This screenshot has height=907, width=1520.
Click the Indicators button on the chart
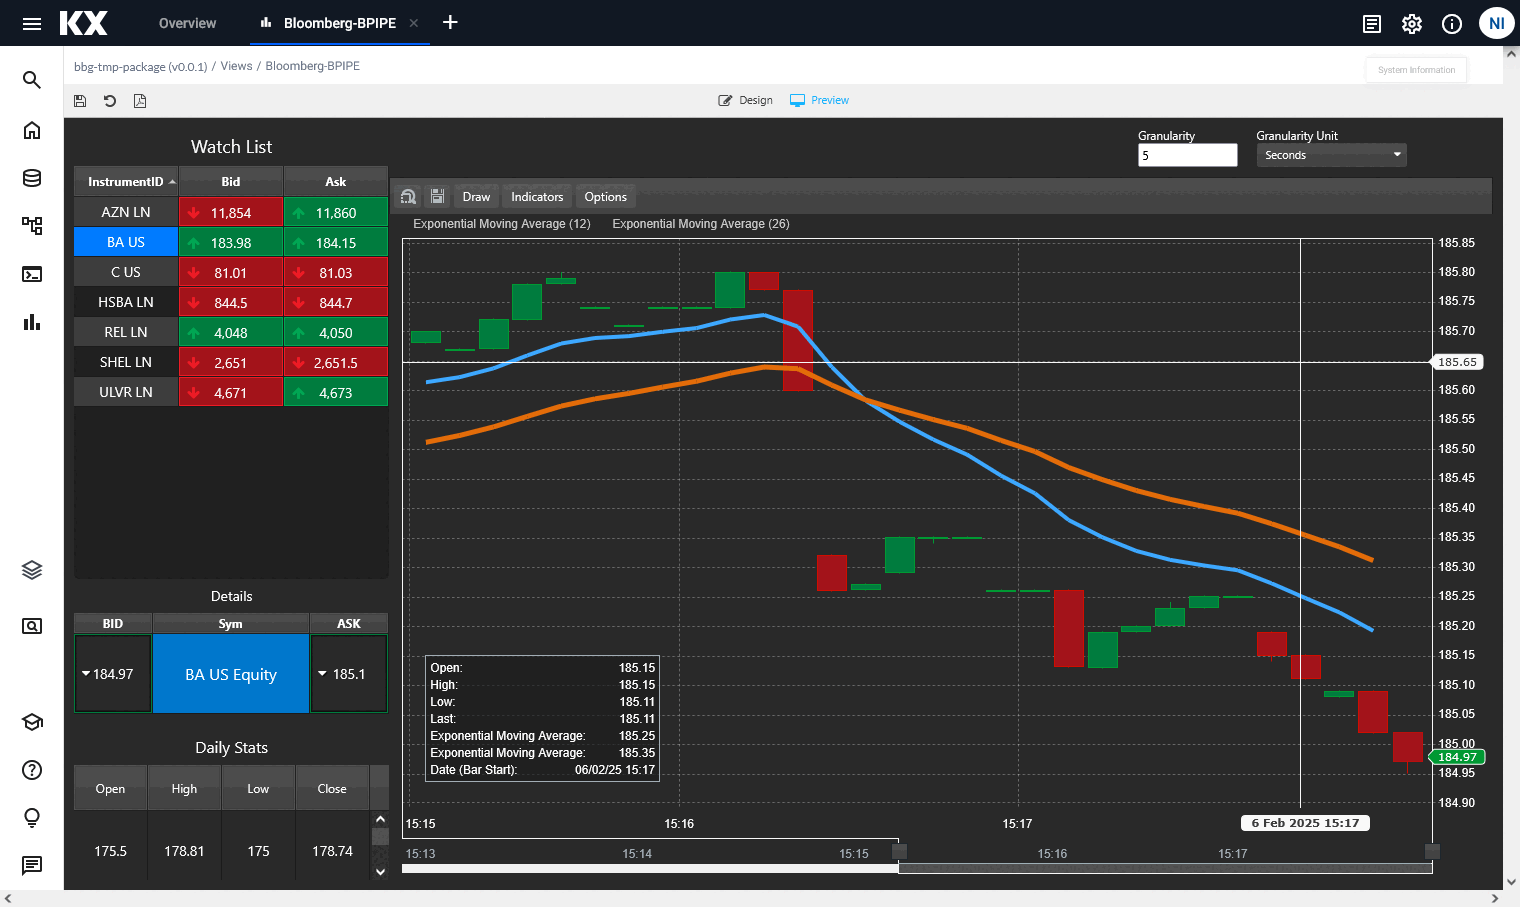click(536, 196)
